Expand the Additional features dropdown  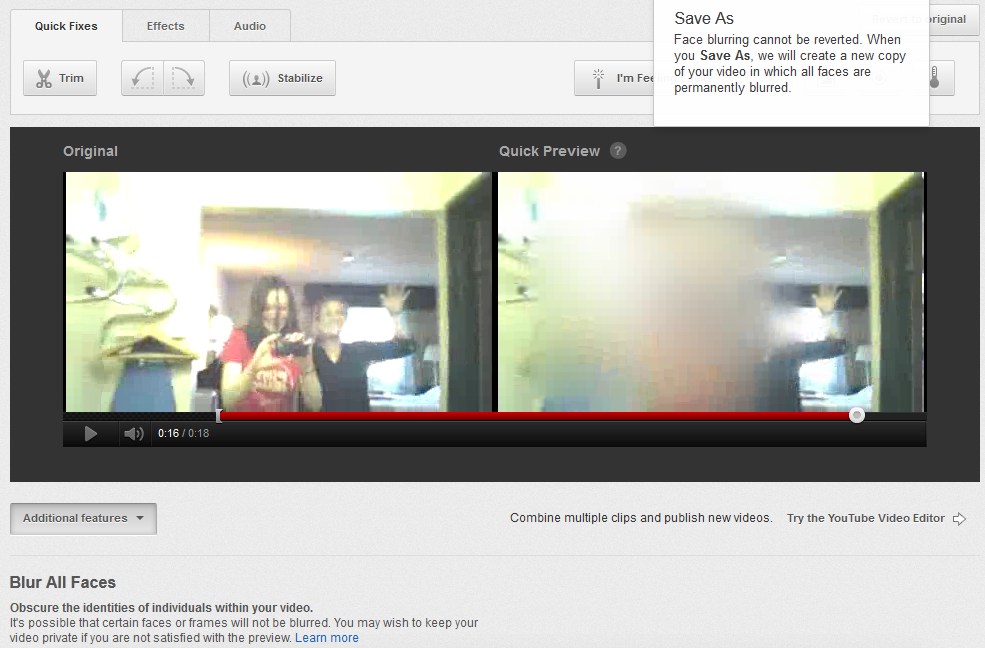tap(84, 518)
